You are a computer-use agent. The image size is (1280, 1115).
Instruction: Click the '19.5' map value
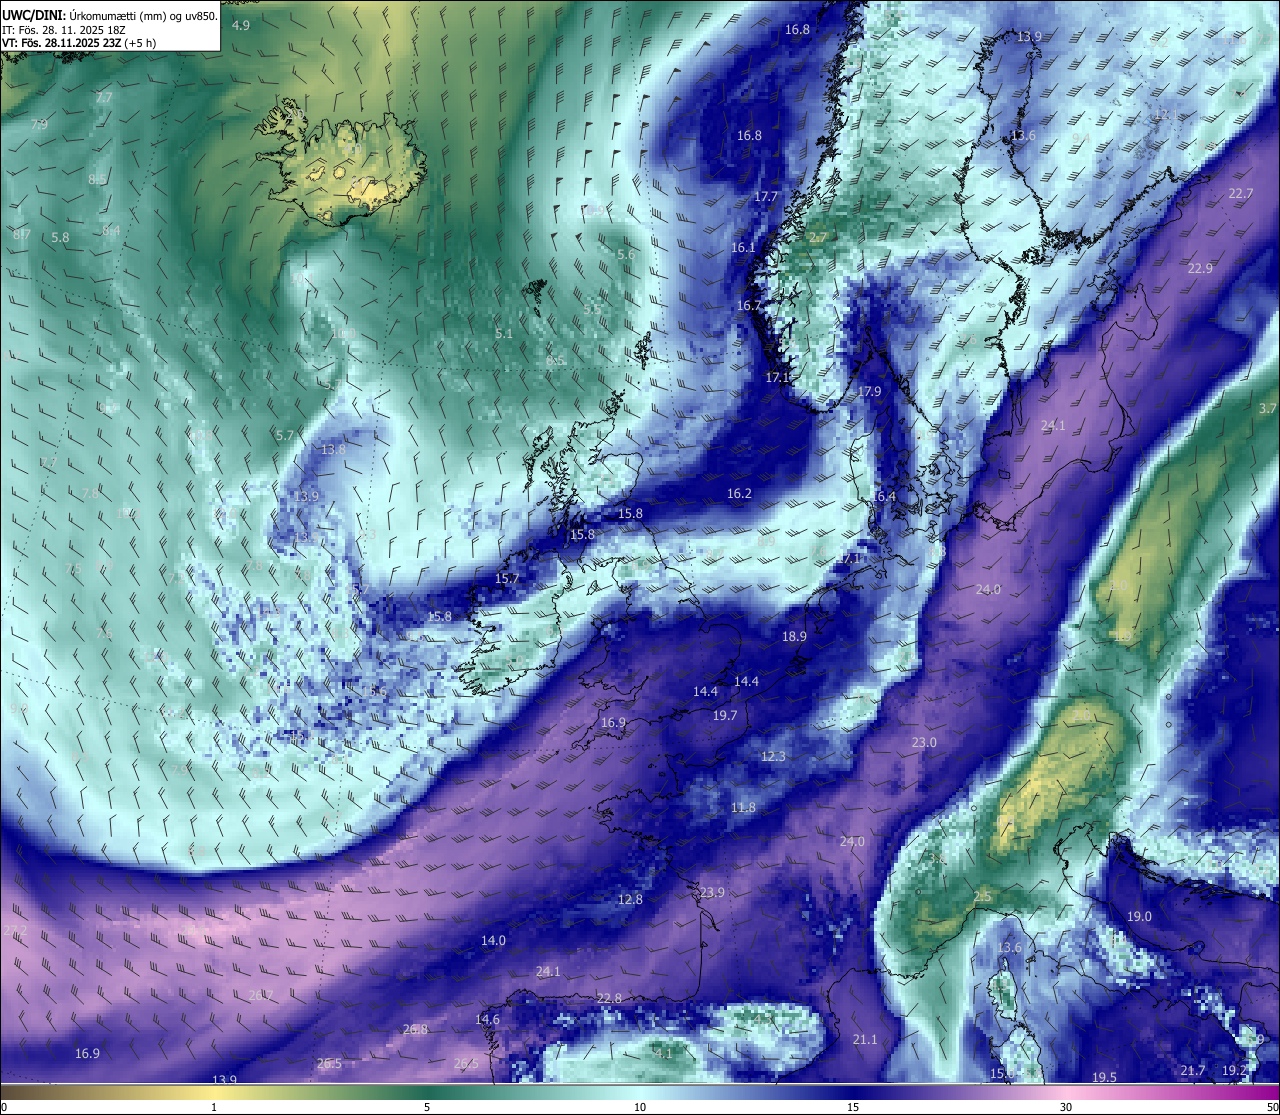(x=1104, y=1078)
